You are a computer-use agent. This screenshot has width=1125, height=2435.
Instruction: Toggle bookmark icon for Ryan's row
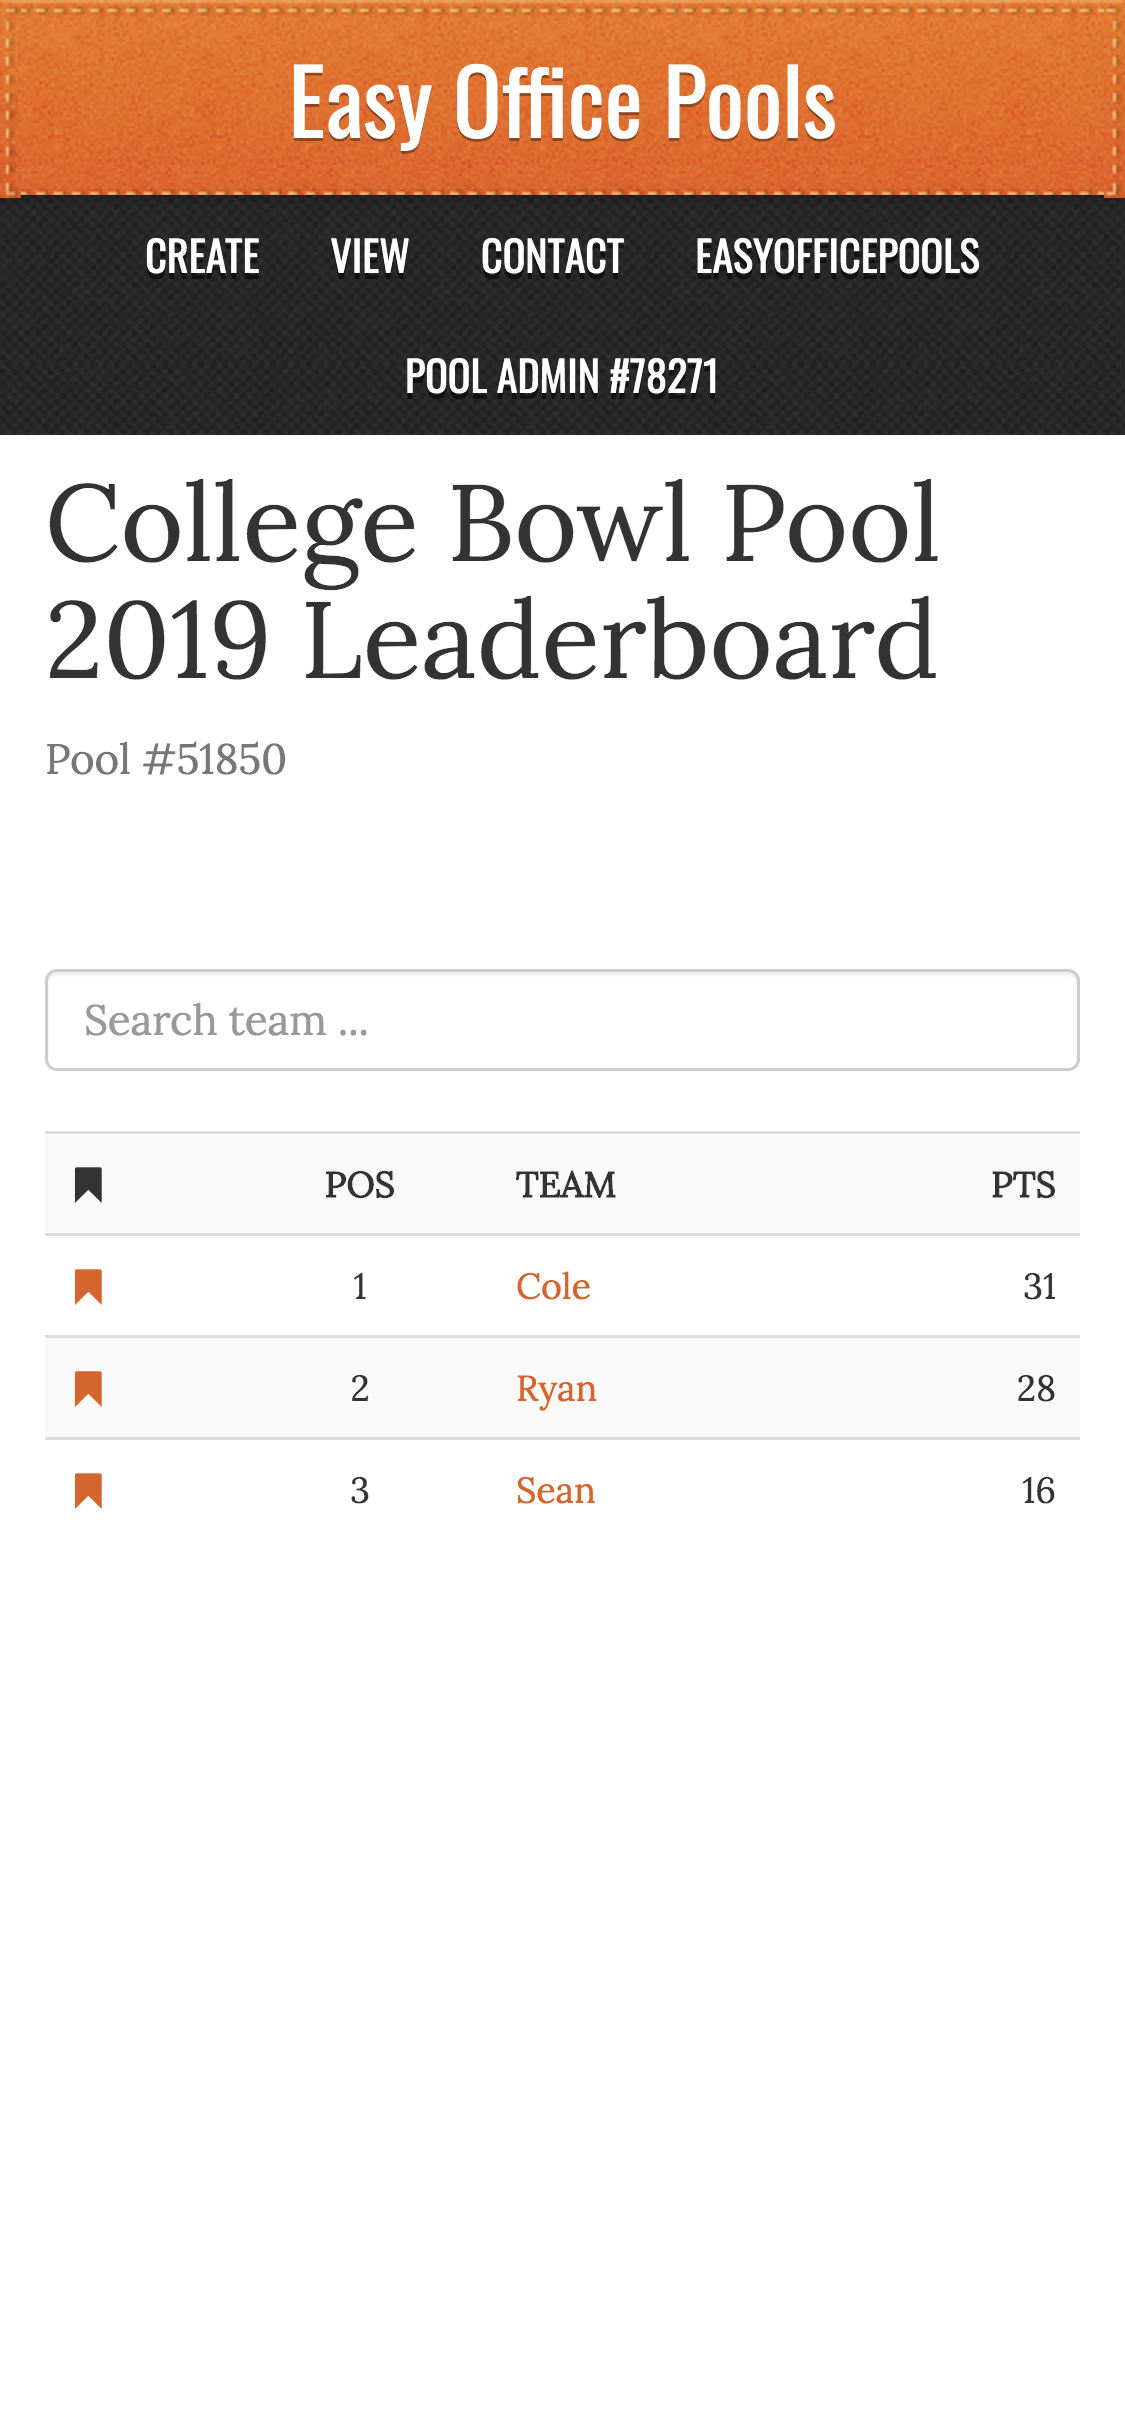click(x=89, y=1388)
